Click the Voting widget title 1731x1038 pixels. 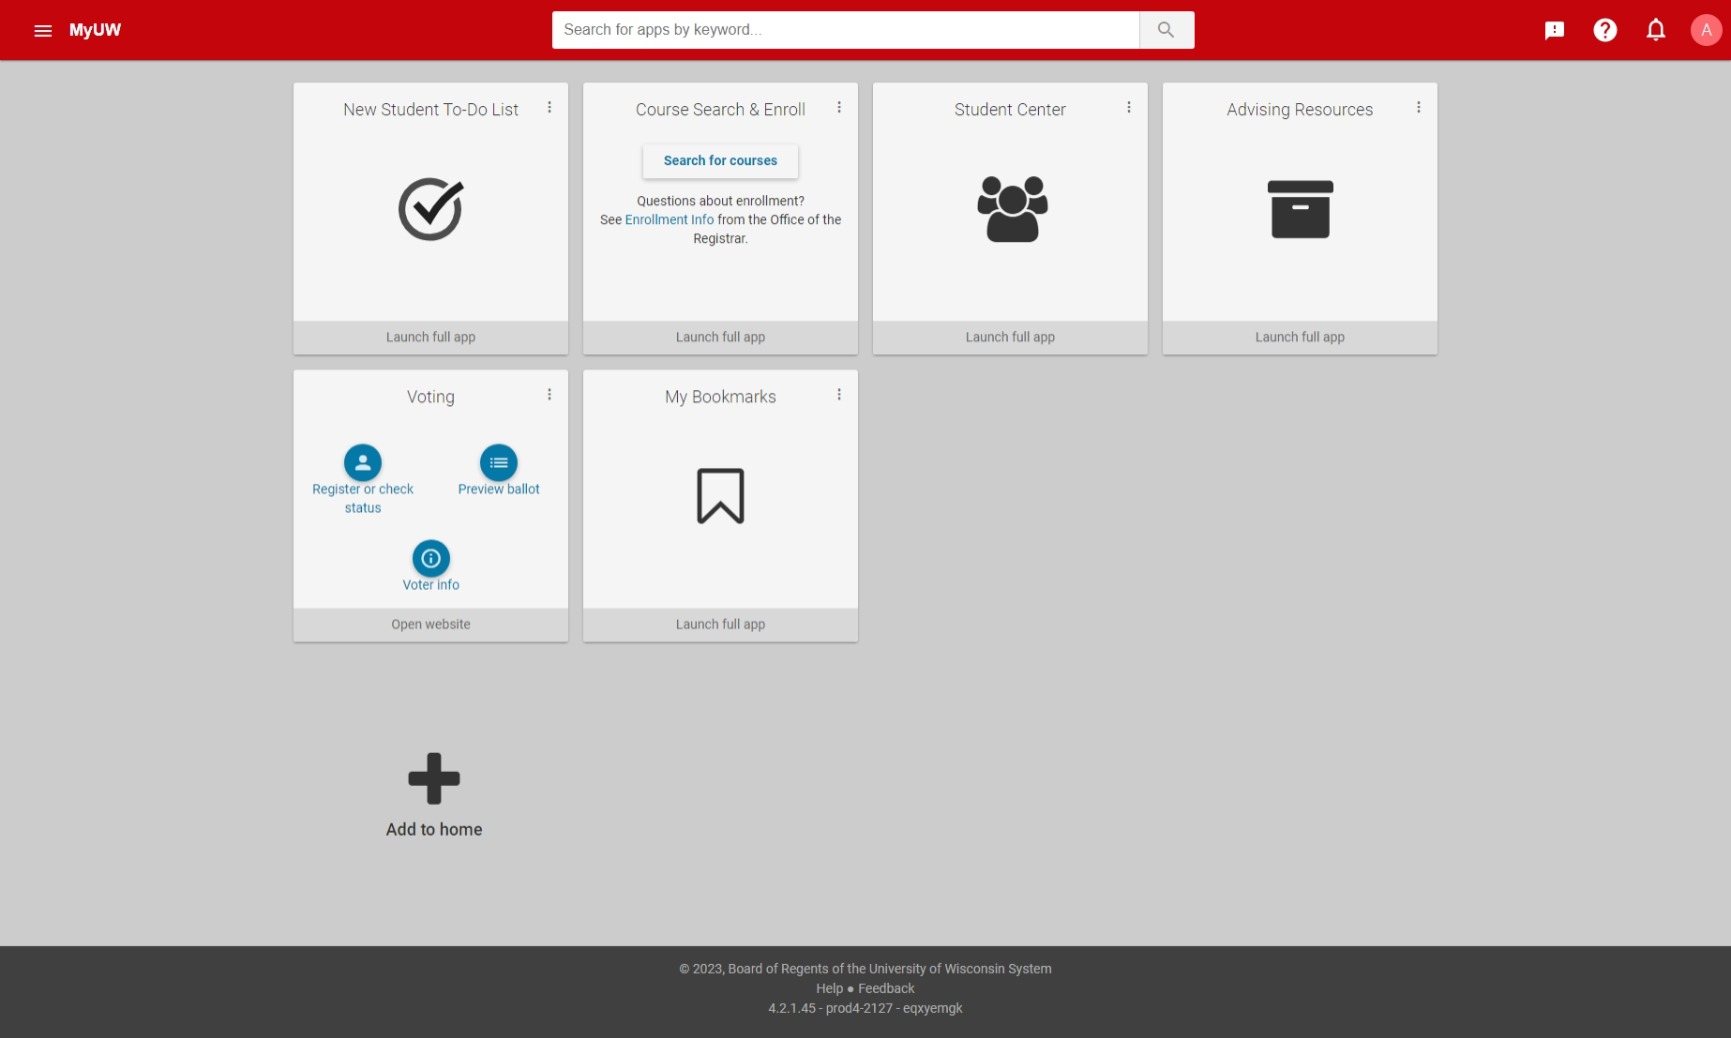point(431,397)
